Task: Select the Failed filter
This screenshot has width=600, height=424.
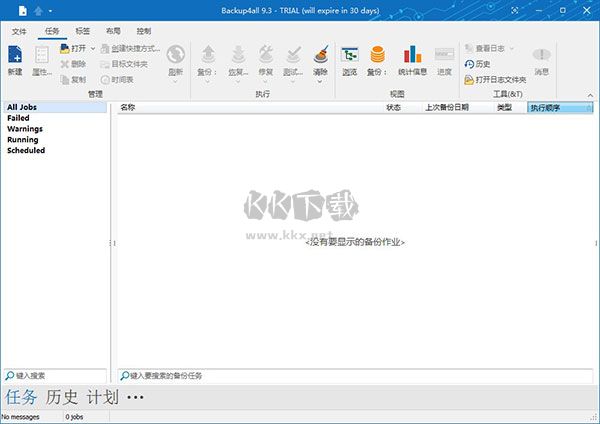Action: [18, 118]
